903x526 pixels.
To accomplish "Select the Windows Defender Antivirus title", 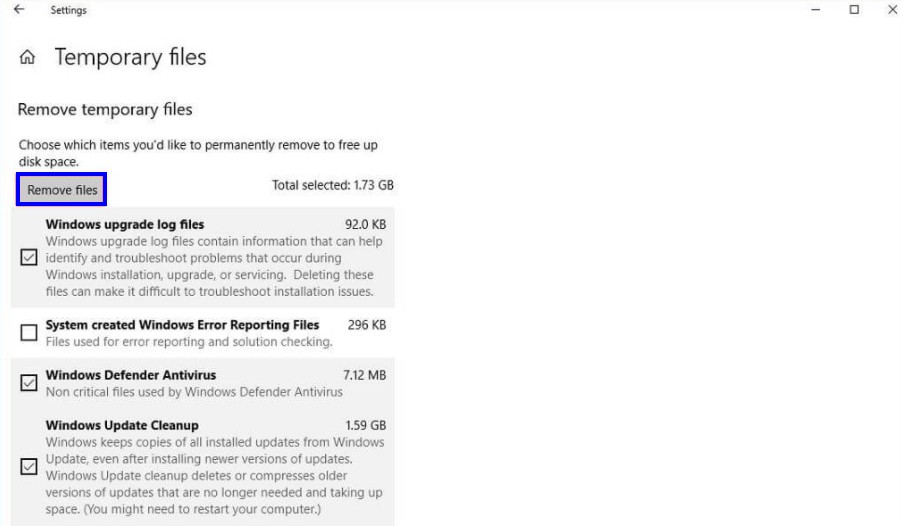I will pos(131,375).
